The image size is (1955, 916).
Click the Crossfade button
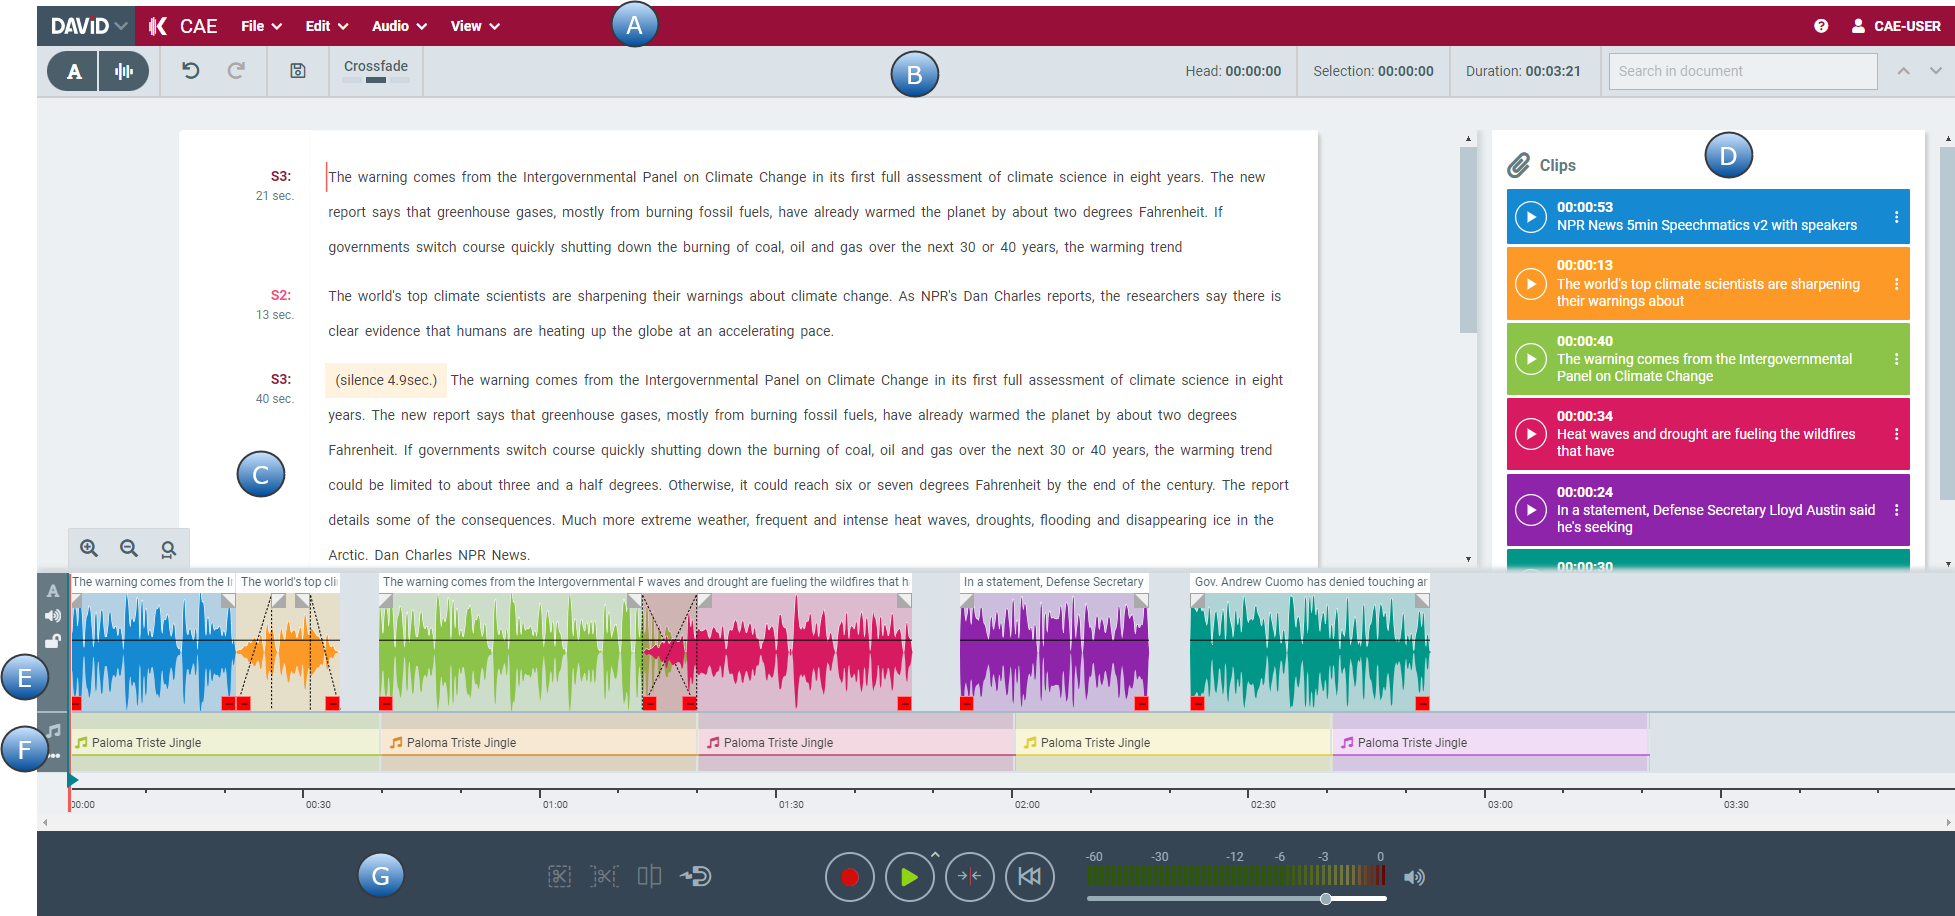(x=376, y=70)
